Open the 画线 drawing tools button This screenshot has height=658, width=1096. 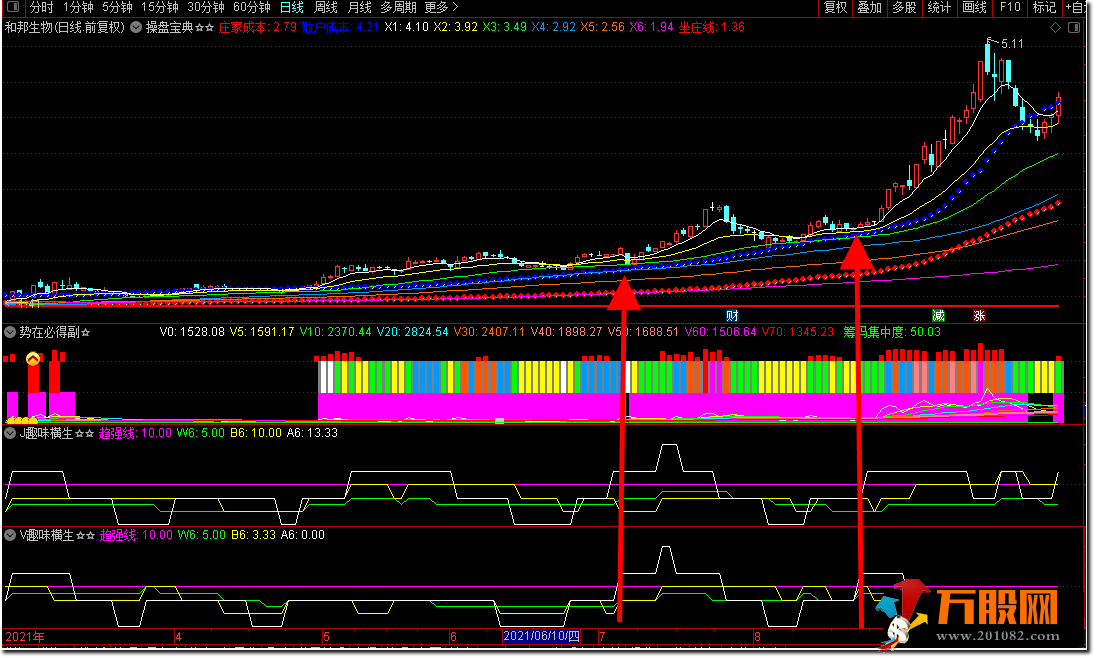tap(974, 7)
